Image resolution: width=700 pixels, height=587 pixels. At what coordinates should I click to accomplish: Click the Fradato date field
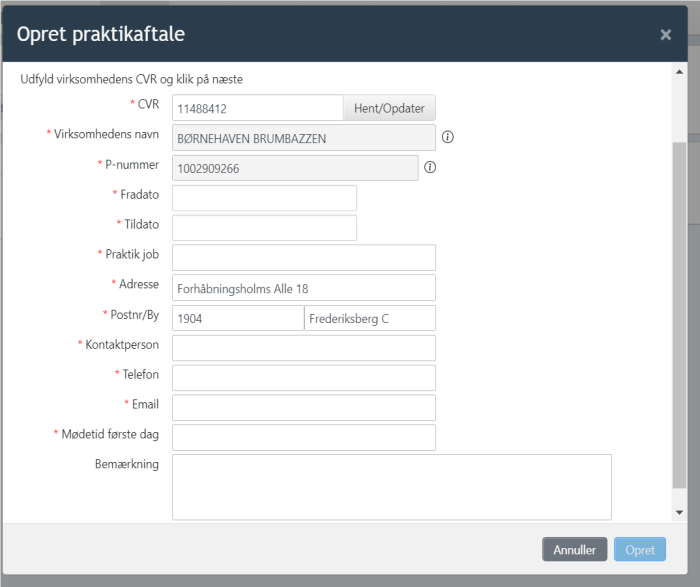click(x=264, y=198)
